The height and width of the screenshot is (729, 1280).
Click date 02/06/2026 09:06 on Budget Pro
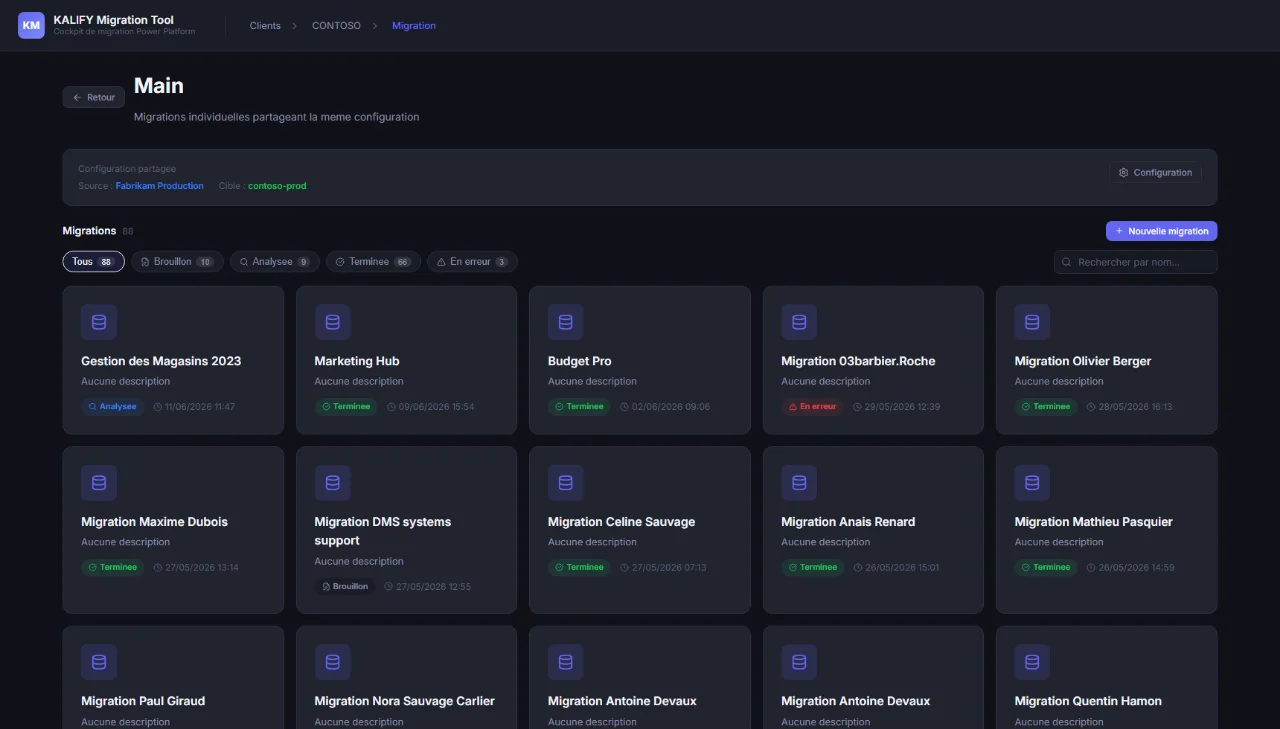(x=671, y=407)
